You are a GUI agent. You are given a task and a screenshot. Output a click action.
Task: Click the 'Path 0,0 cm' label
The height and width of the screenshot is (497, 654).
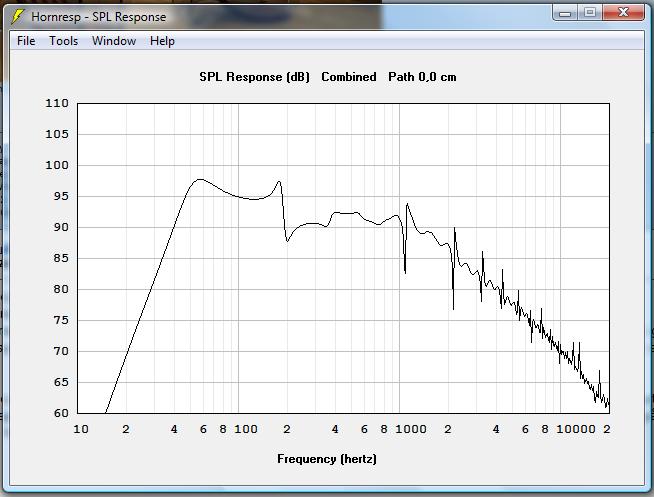422,77
